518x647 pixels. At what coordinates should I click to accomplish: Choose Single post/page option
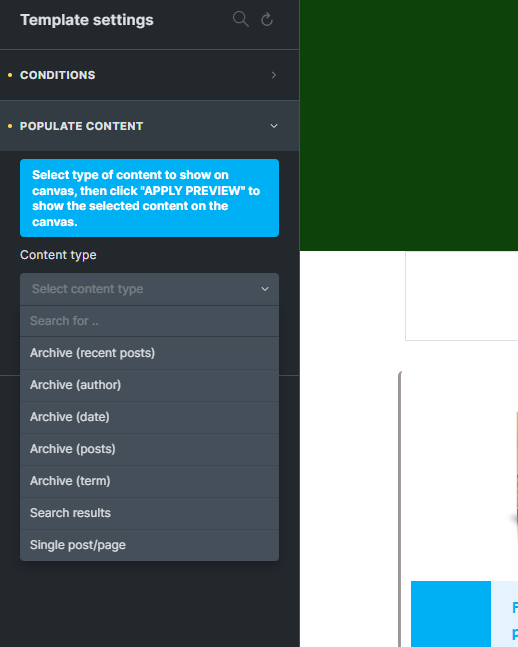coord(149,545)
